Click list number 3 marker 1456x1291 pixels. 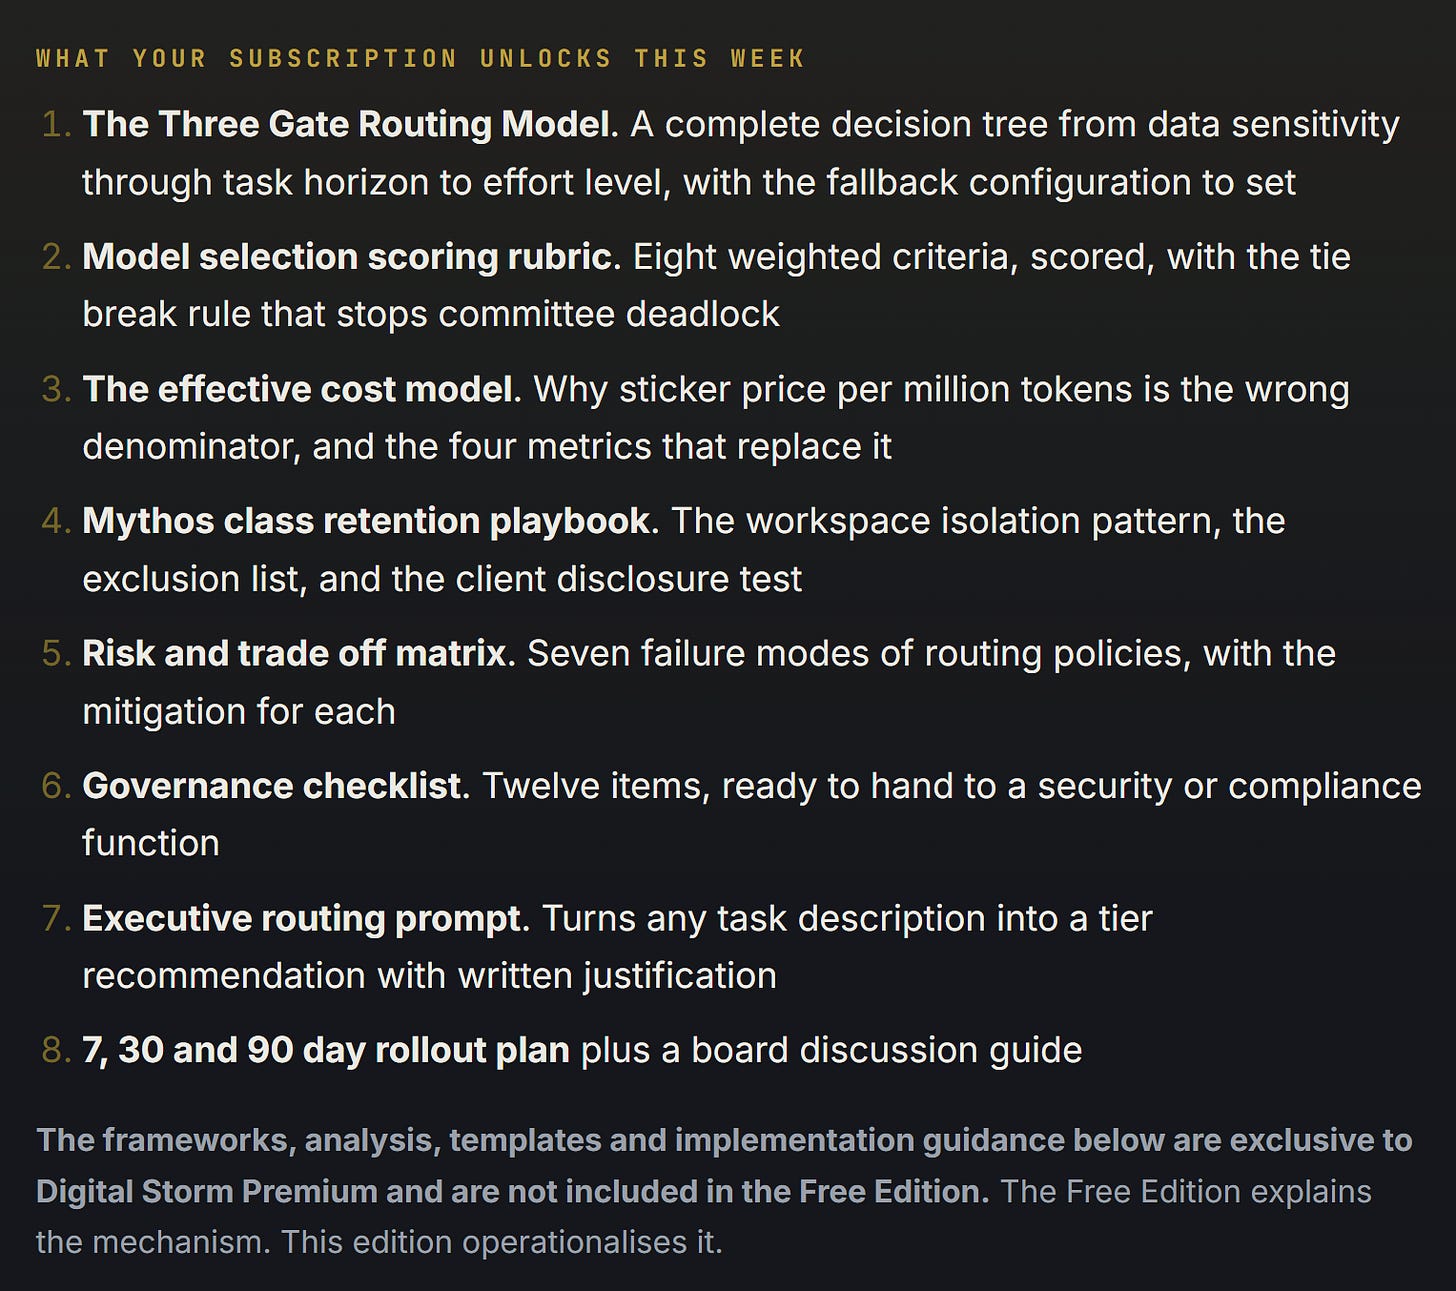(x=57, y=389)
